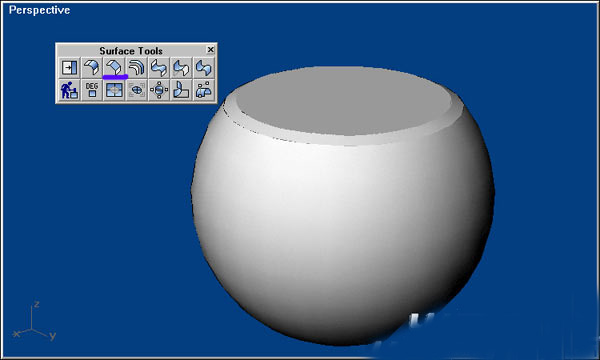Viewport: 600px width, 360px height.
Task: Select the Extend Surface tool
Action: point(69,68)
